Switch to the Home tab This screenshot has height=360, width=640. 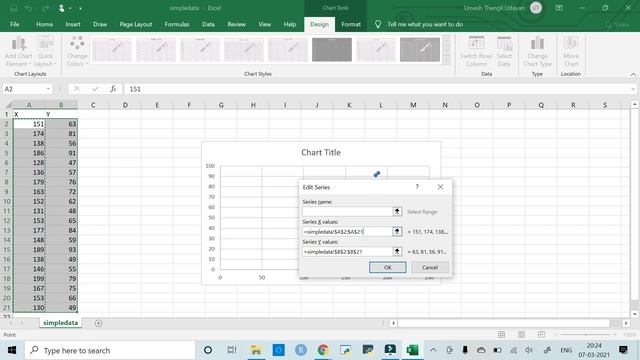(x=44, y=24)
